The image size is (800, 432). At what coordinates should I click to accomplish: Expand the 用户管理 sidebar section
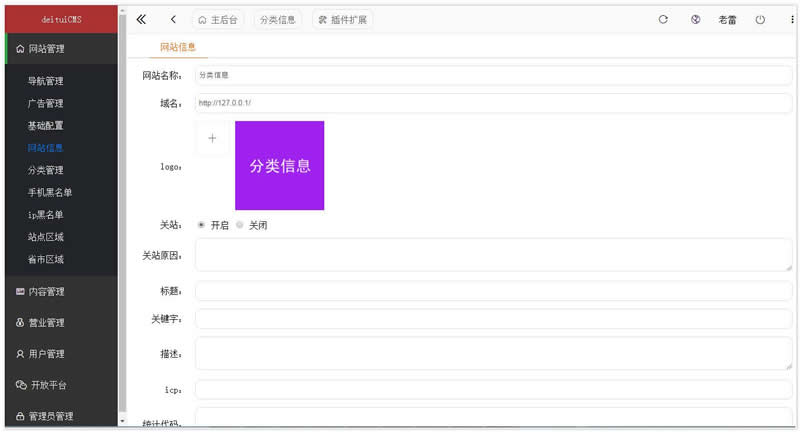(x=58, y=354)
